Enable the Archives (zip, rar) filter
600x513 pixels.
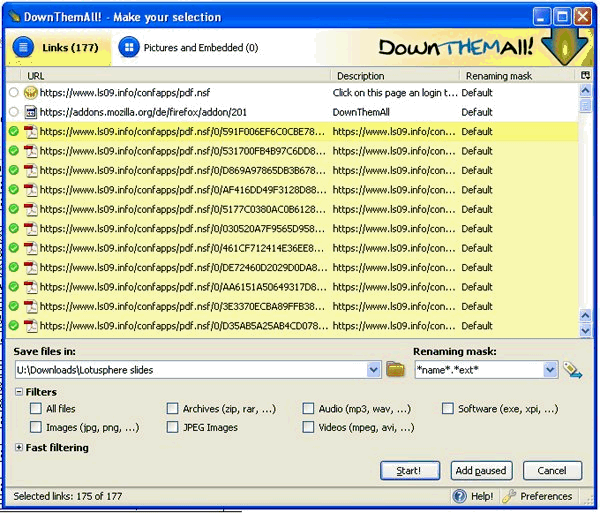coord(173,409)
